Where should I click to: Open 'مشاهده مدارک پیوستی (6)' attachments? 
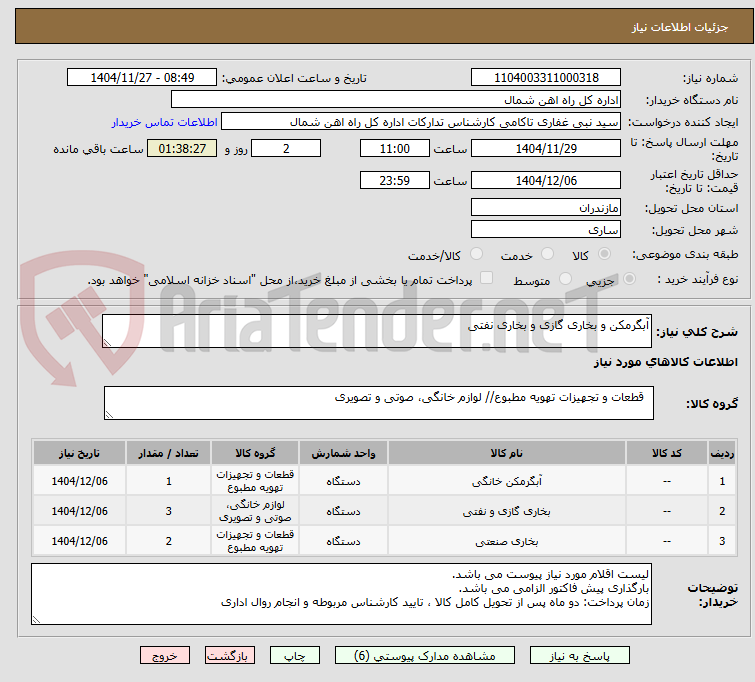[x=425, y=656]
